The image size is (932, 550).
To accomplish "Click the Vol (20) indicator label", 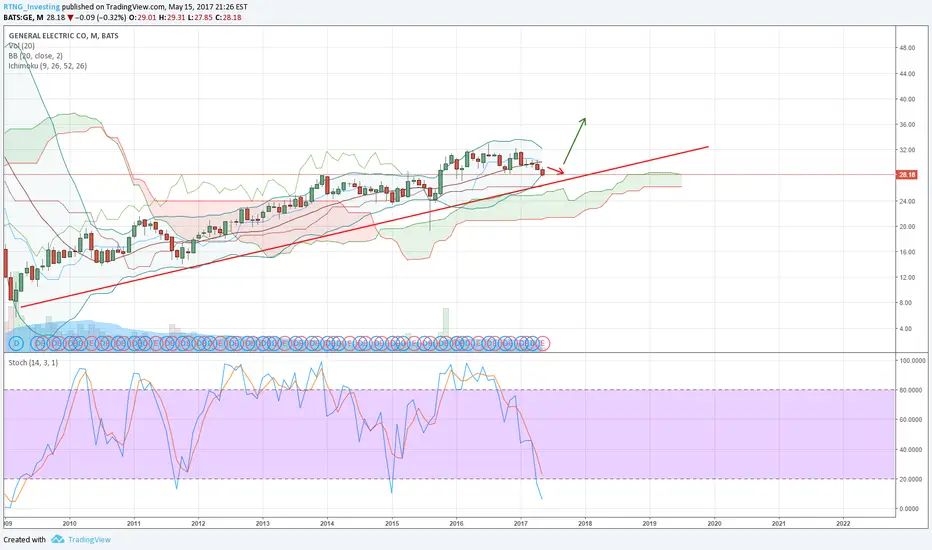I will 21,46.
